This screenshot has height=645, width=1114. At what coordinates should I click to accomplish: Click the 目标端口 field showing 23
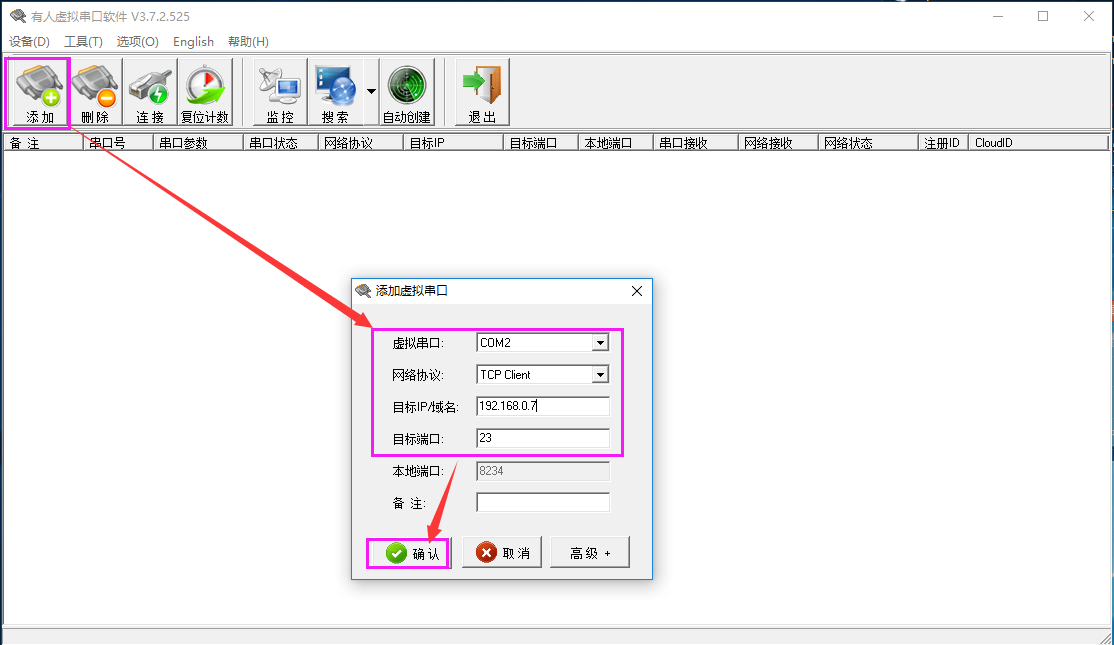point(542,438)
